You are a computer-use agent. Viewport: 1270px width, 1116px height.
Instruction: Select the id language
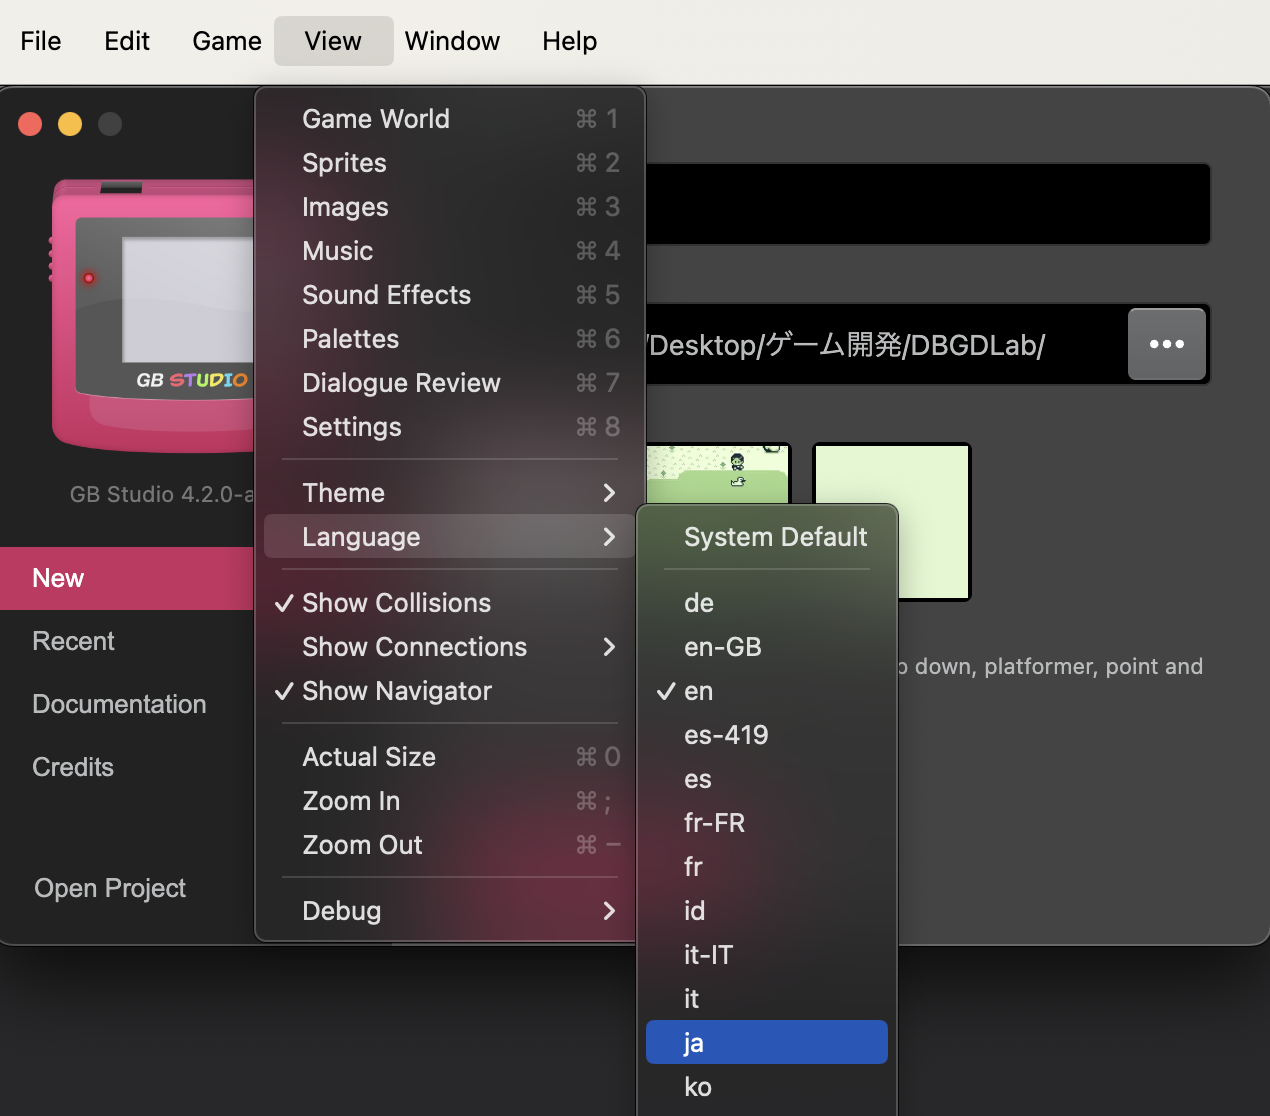click(767, 911)
